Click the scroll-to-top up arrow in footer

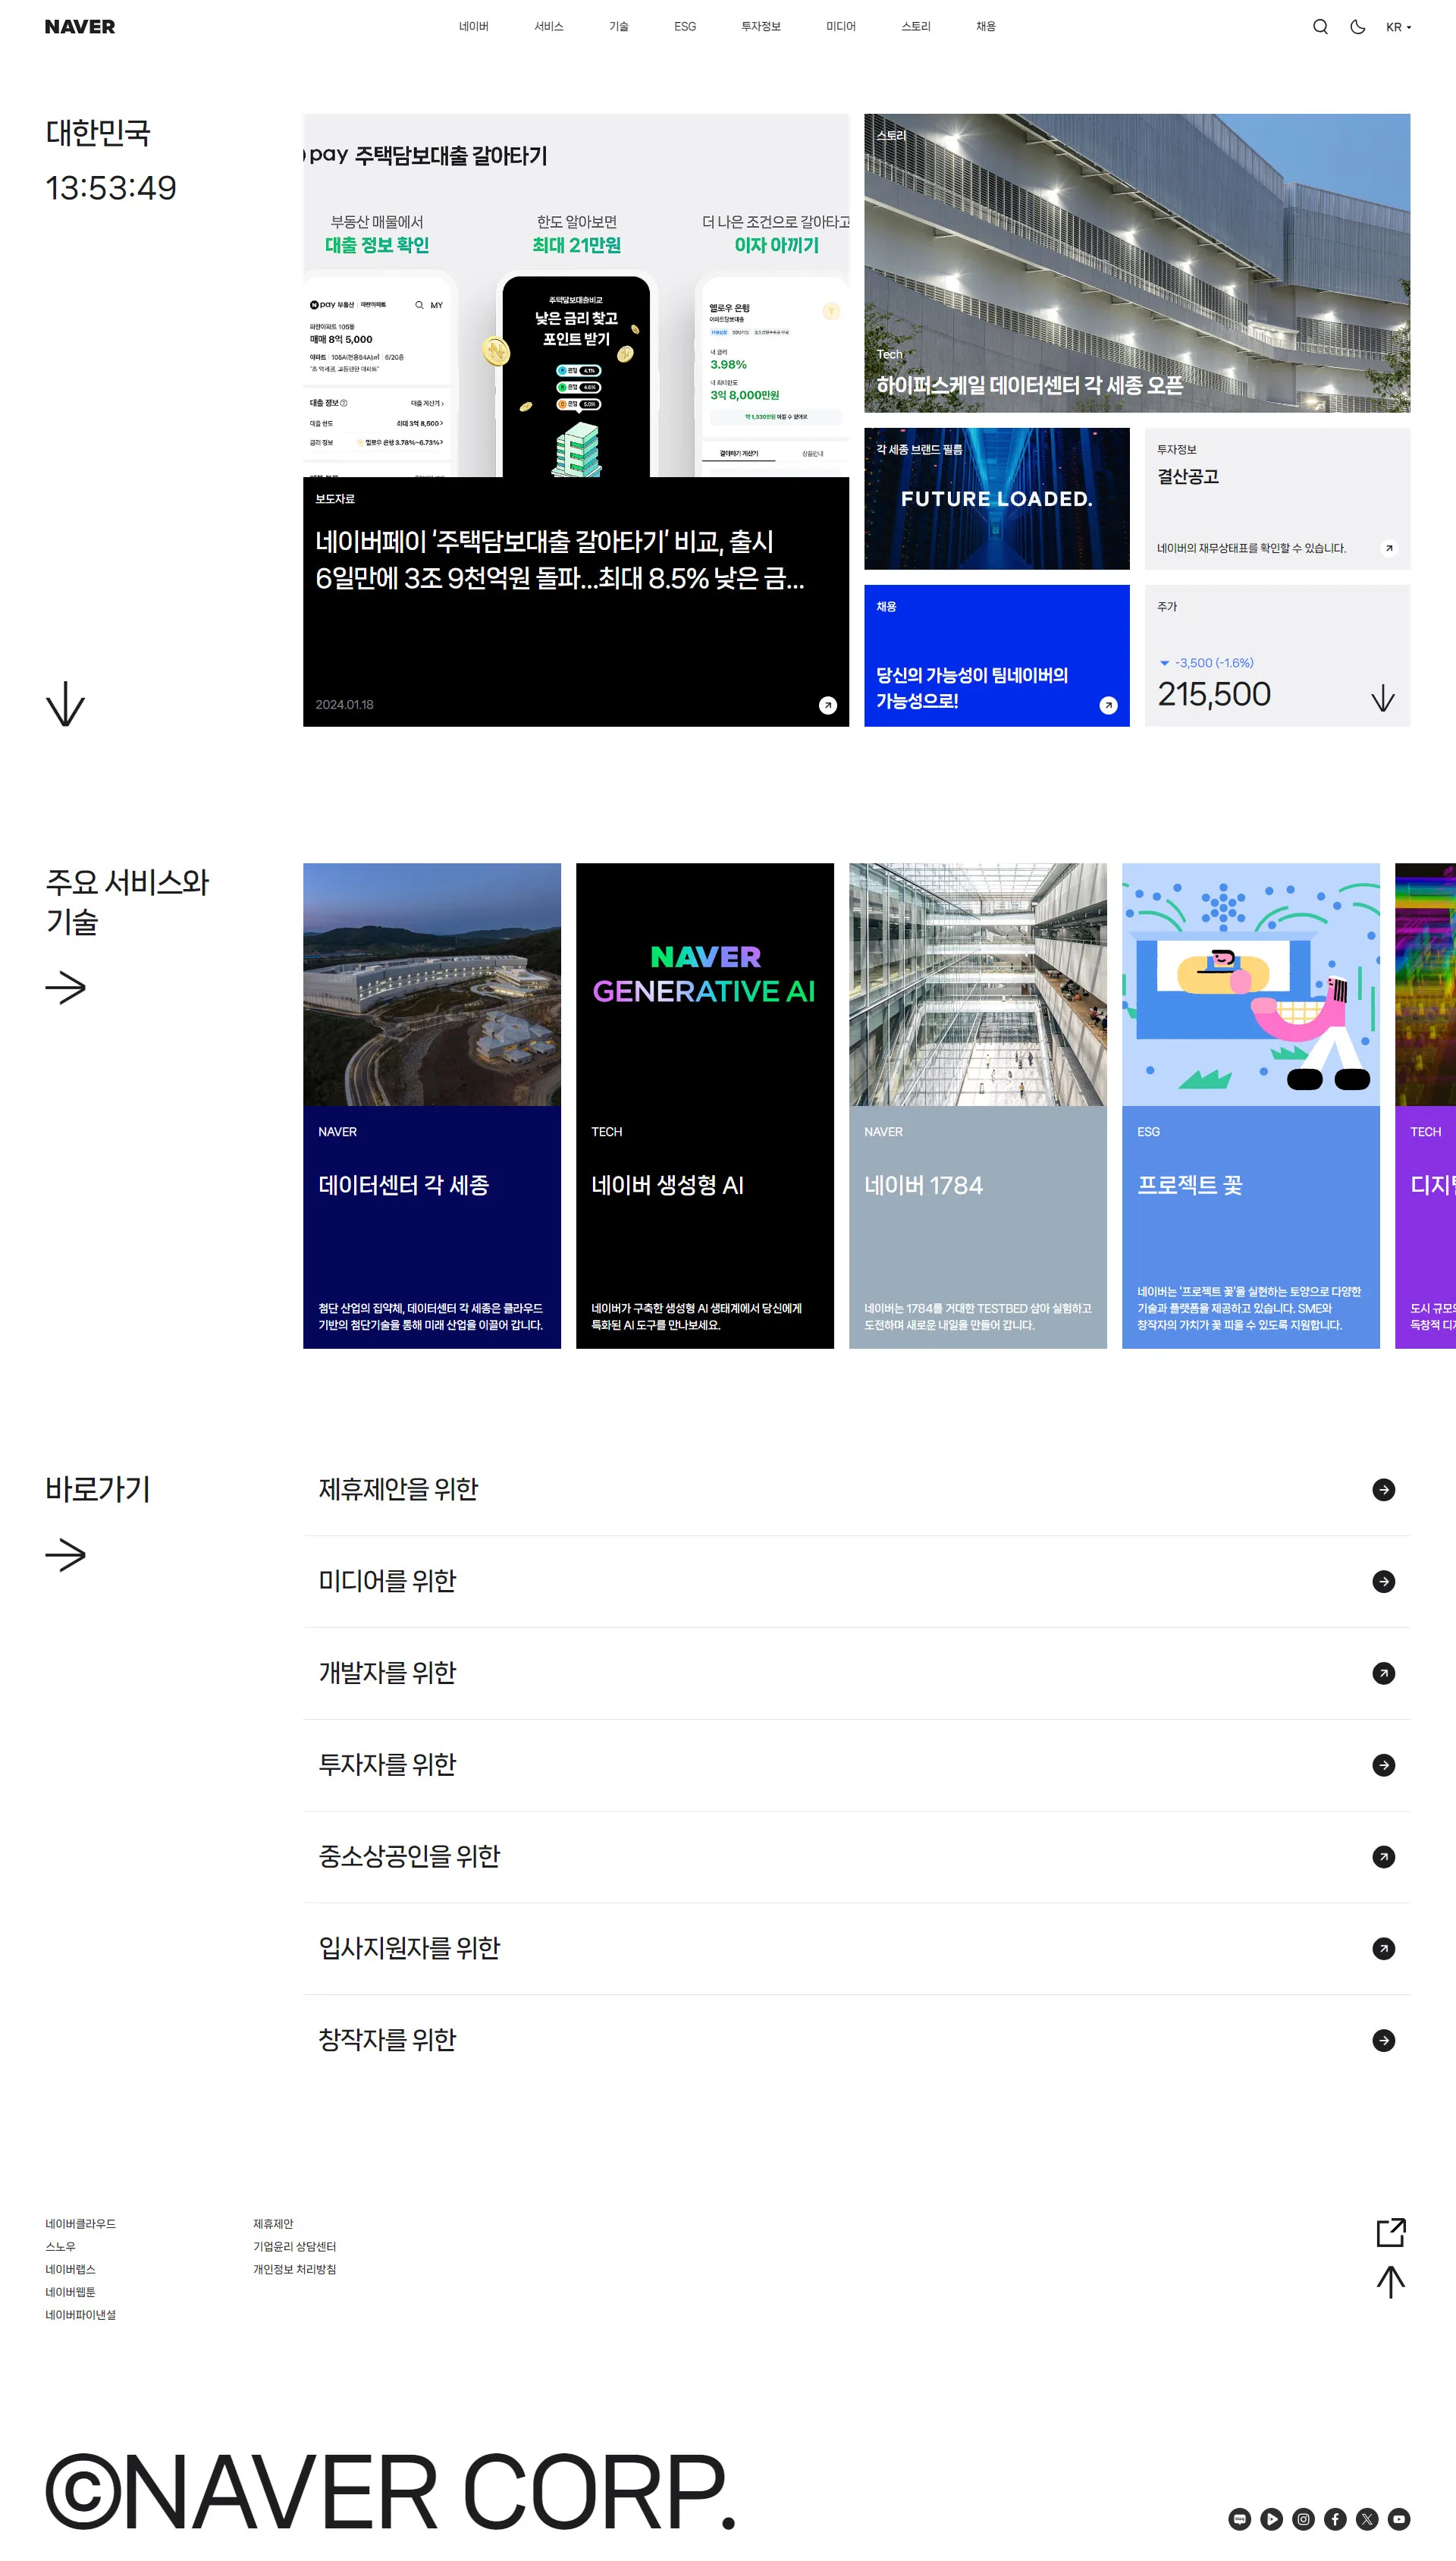[1391, 2282]
